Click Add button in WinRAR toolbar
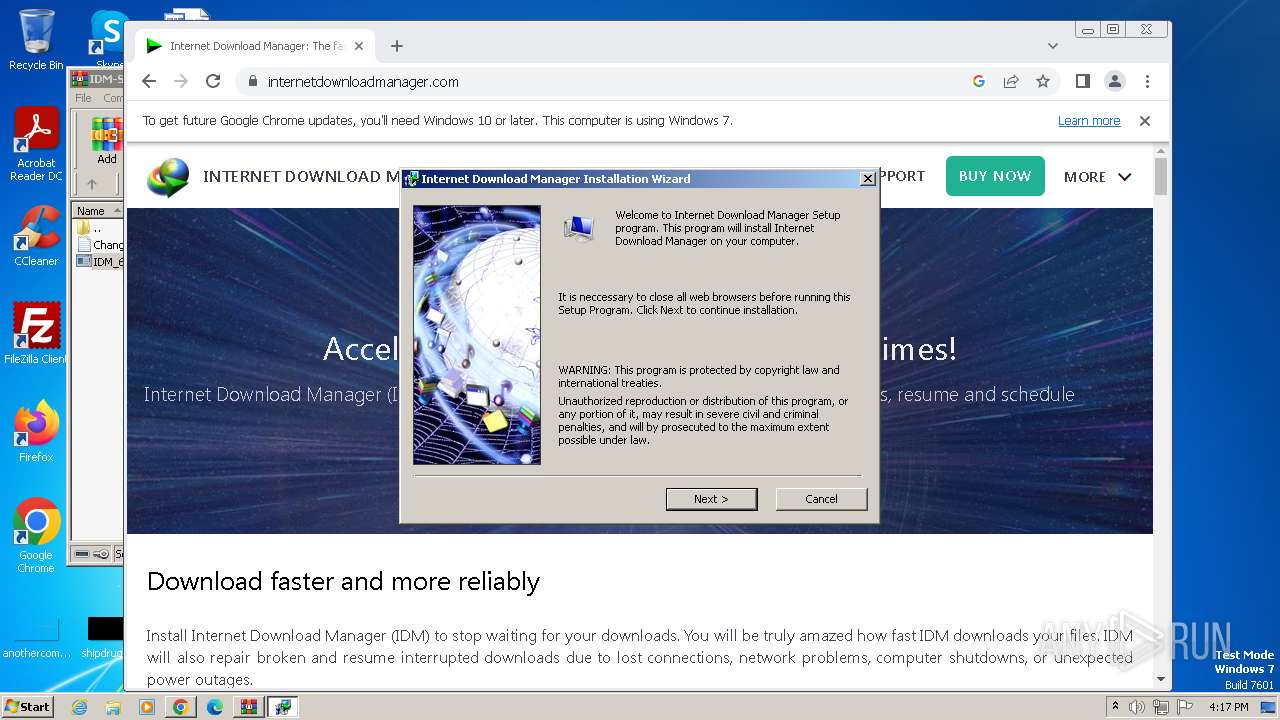The height and width of the screenshot is (720, 1280). (x=106, y=142)
